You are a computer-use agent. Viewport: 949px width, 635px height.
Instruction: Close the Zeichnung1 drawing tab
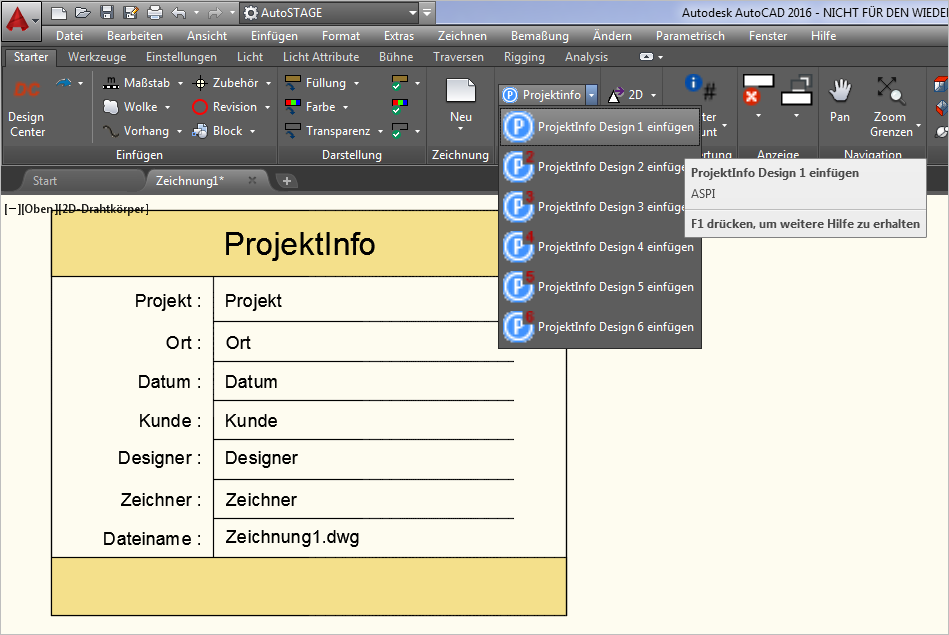point(252,181)
